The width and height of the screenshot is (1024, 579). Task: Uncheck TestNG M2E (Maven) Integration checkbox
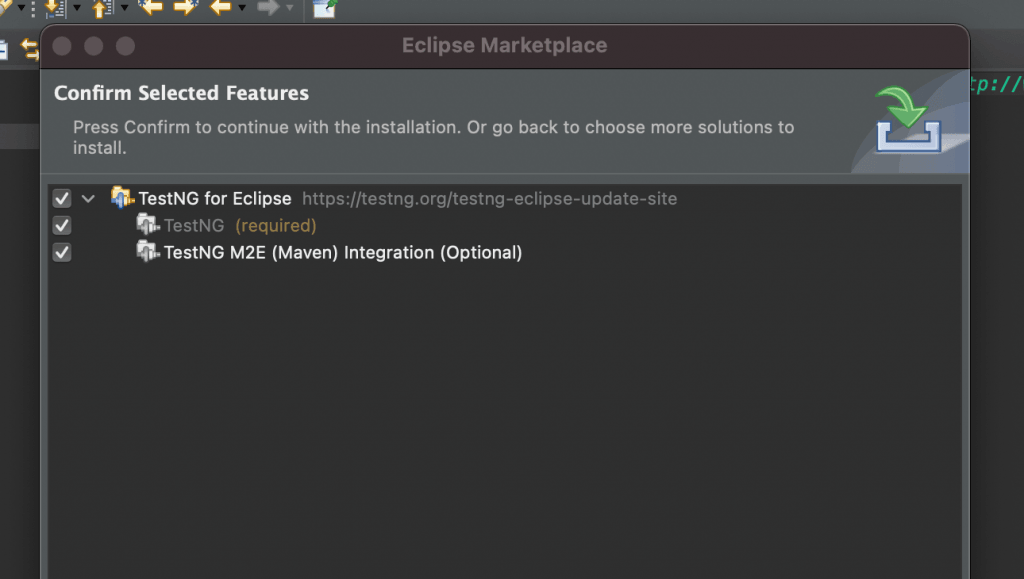click(x=62, y=252)
